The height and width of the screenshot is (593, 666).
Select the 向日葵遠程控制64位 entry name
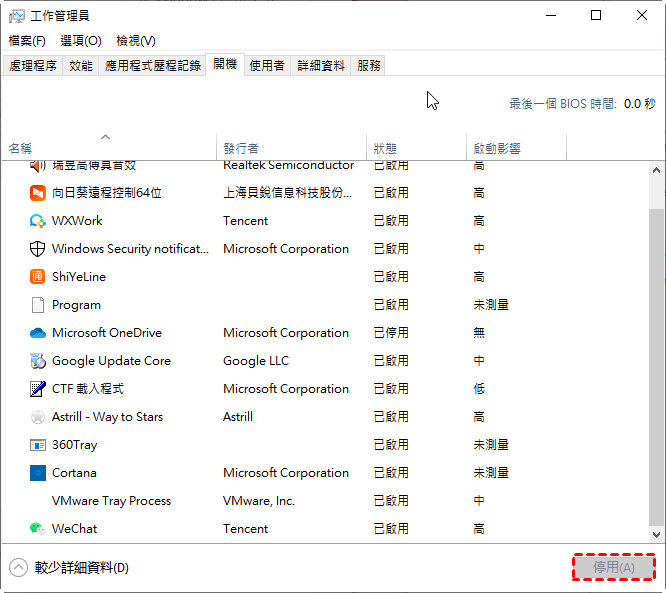(x=107, y=193)
